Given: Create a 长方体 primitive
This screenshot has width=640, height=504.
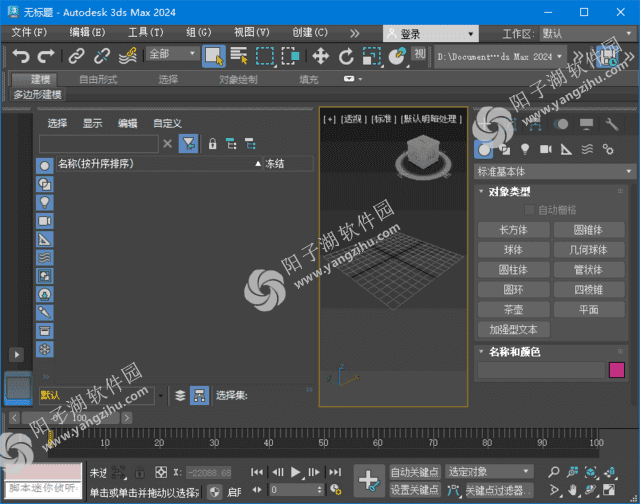Looking at the screenshot, I should 513,230.
